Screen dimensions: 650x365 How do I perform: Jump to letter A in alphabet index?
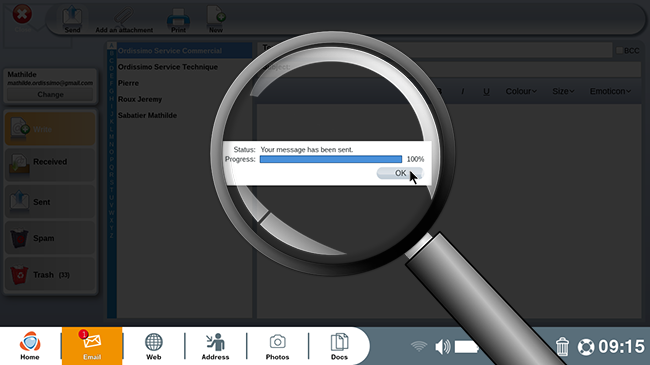(111, 45)
